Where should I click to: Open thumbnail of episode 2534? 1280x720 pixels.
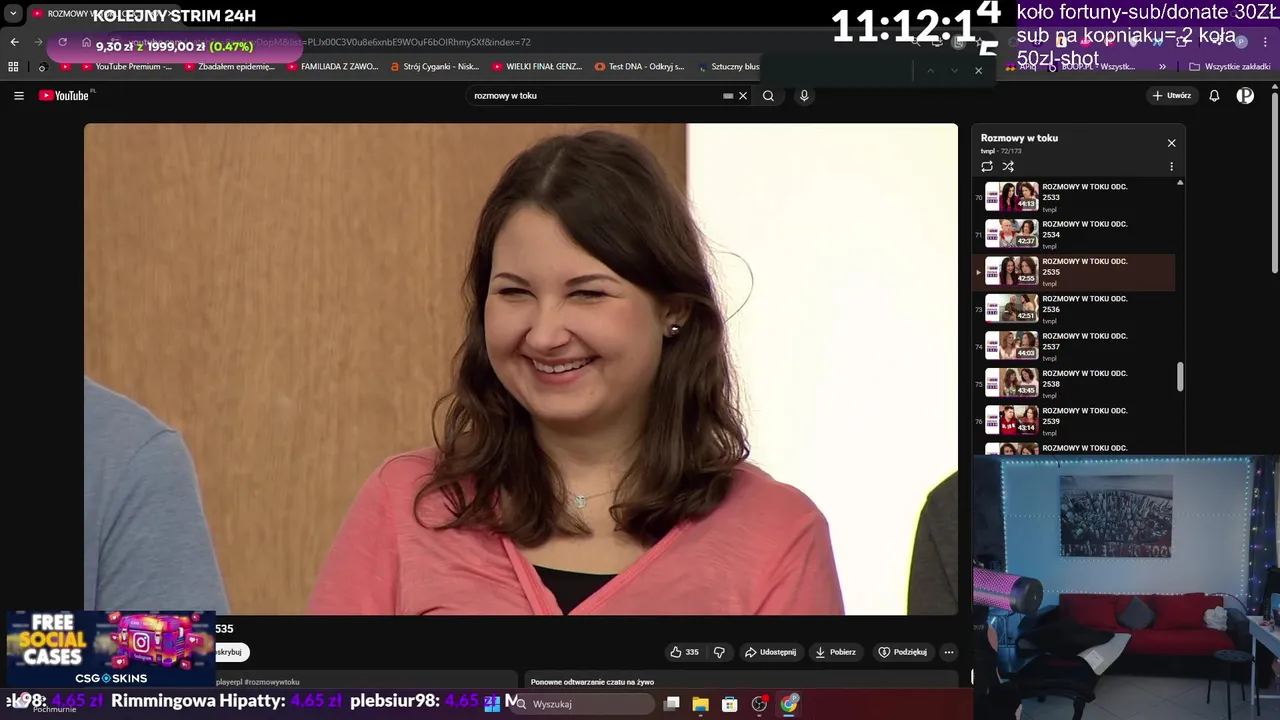pos(1012,234)
